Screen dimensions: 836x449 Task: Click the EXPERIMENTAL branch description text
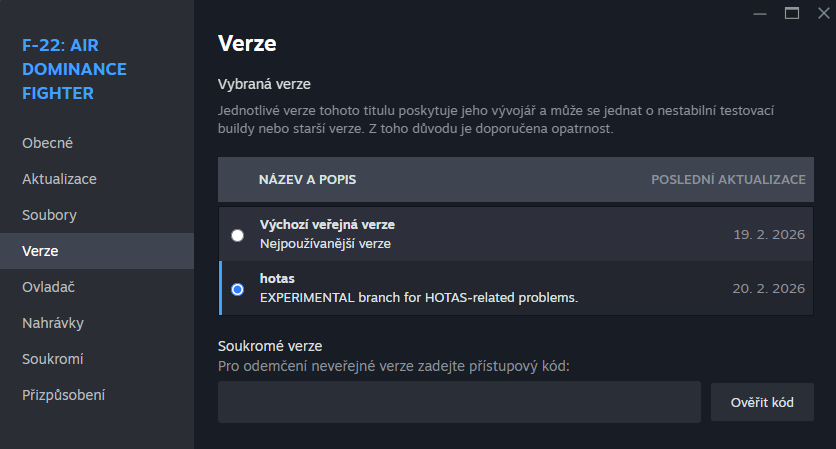pyautogui.click(x=419, y=297)
